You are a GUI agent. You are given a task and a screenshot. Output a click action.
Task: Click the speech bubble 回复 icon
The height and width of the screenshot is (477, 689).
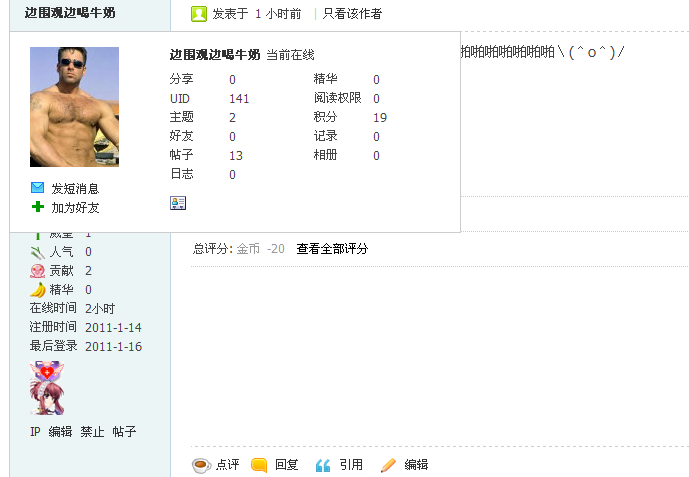[x=259, y=465]
